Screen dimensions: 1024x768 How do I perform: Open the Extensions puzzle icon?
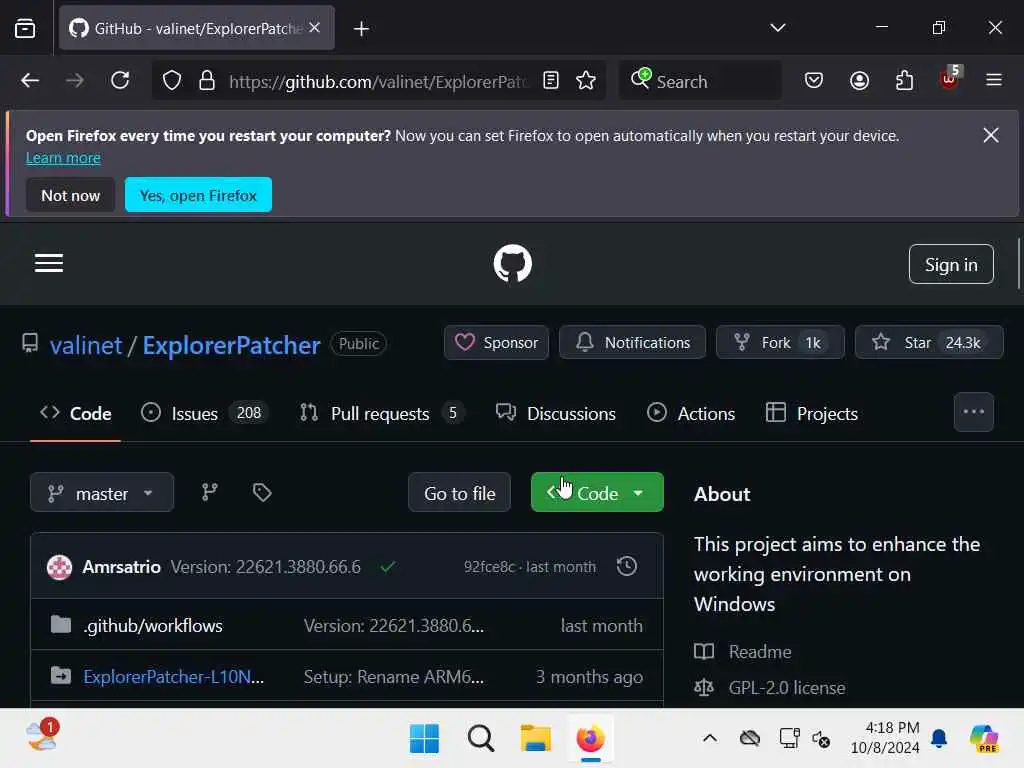pos(904,80)
